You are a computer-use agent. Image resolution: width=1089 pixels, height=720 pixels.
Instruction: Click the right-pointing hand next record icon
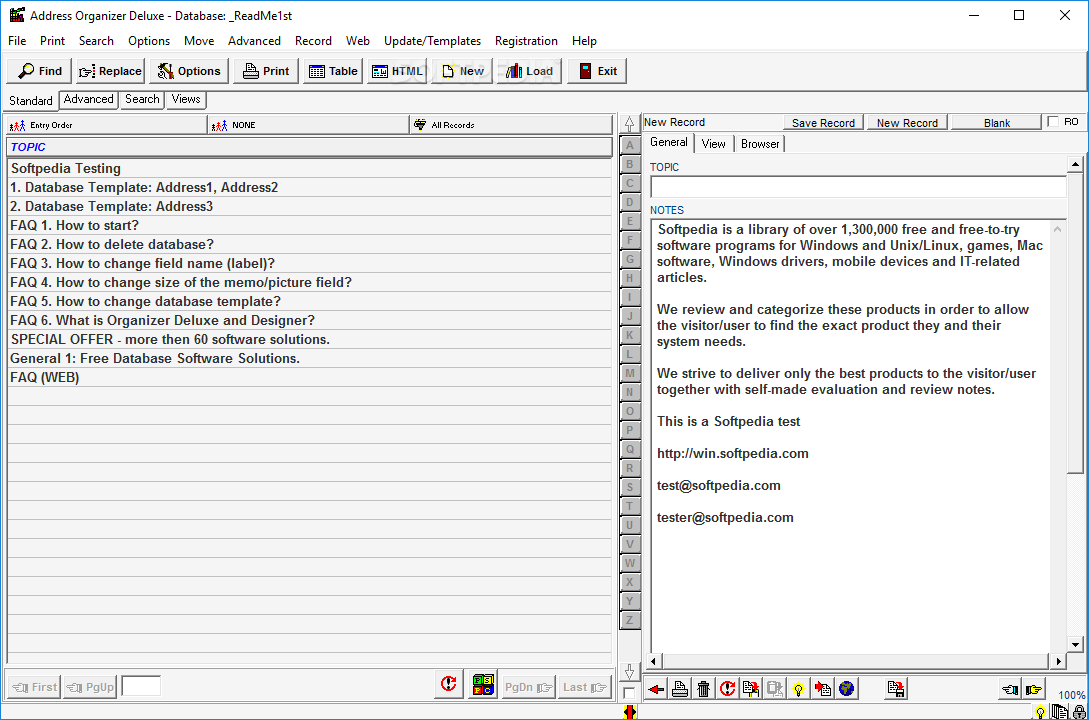pos(1033,689)
